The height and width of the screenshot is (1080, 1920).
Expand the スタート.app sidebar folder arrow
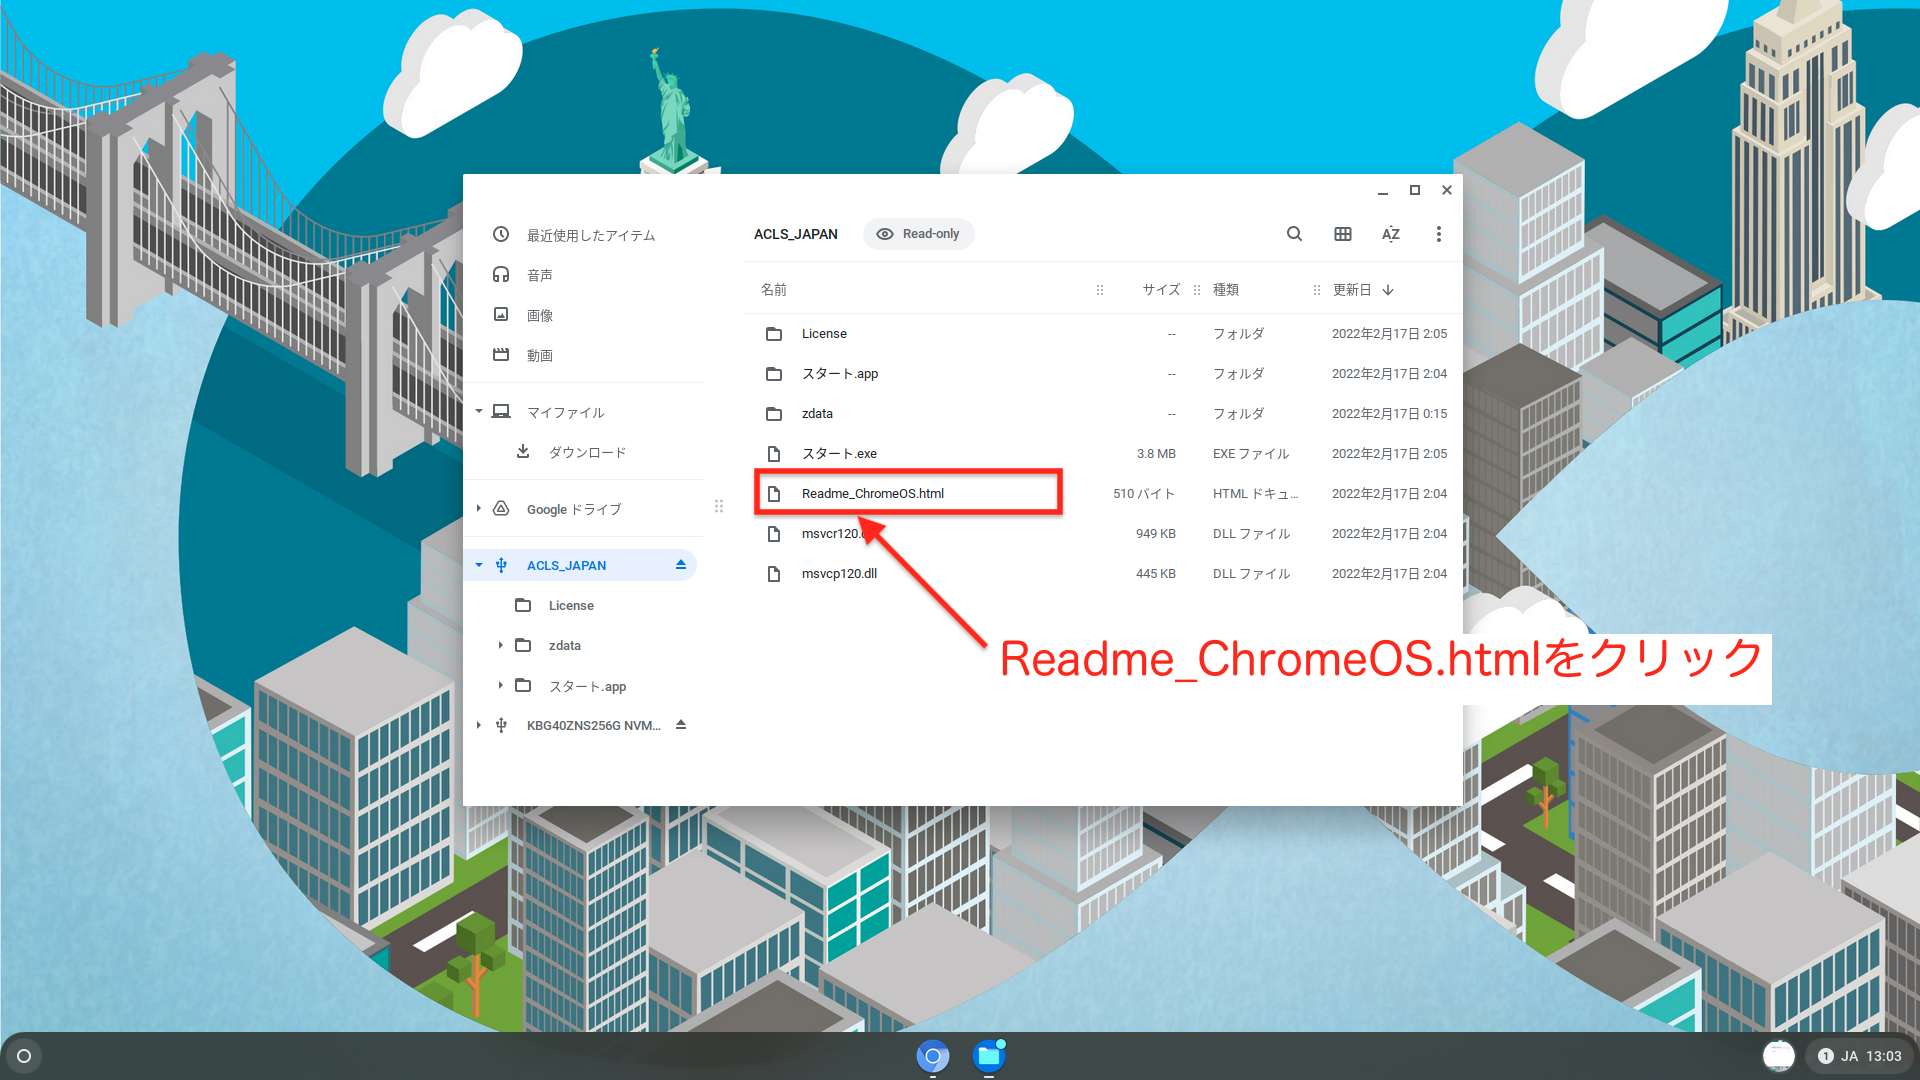click(x=500, y=685)
